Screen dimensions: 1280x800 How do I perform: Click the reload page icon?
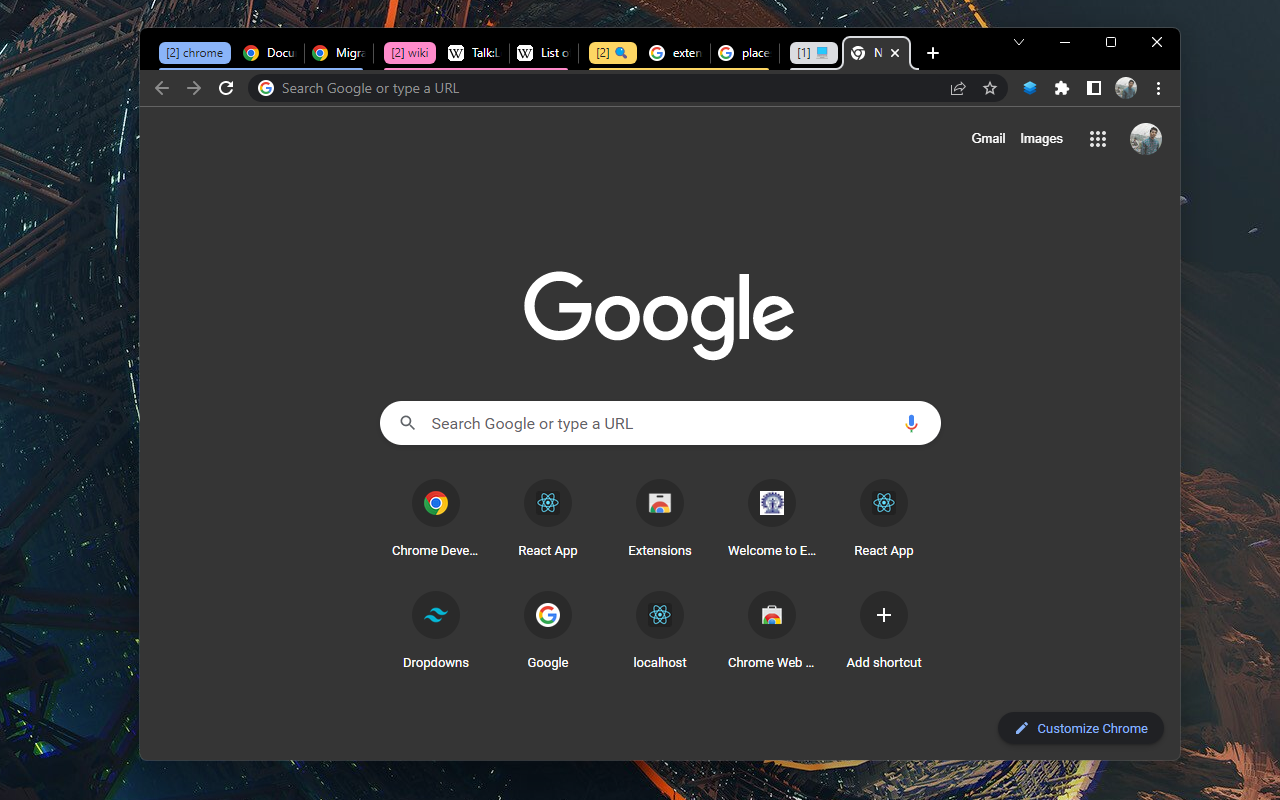226,88
